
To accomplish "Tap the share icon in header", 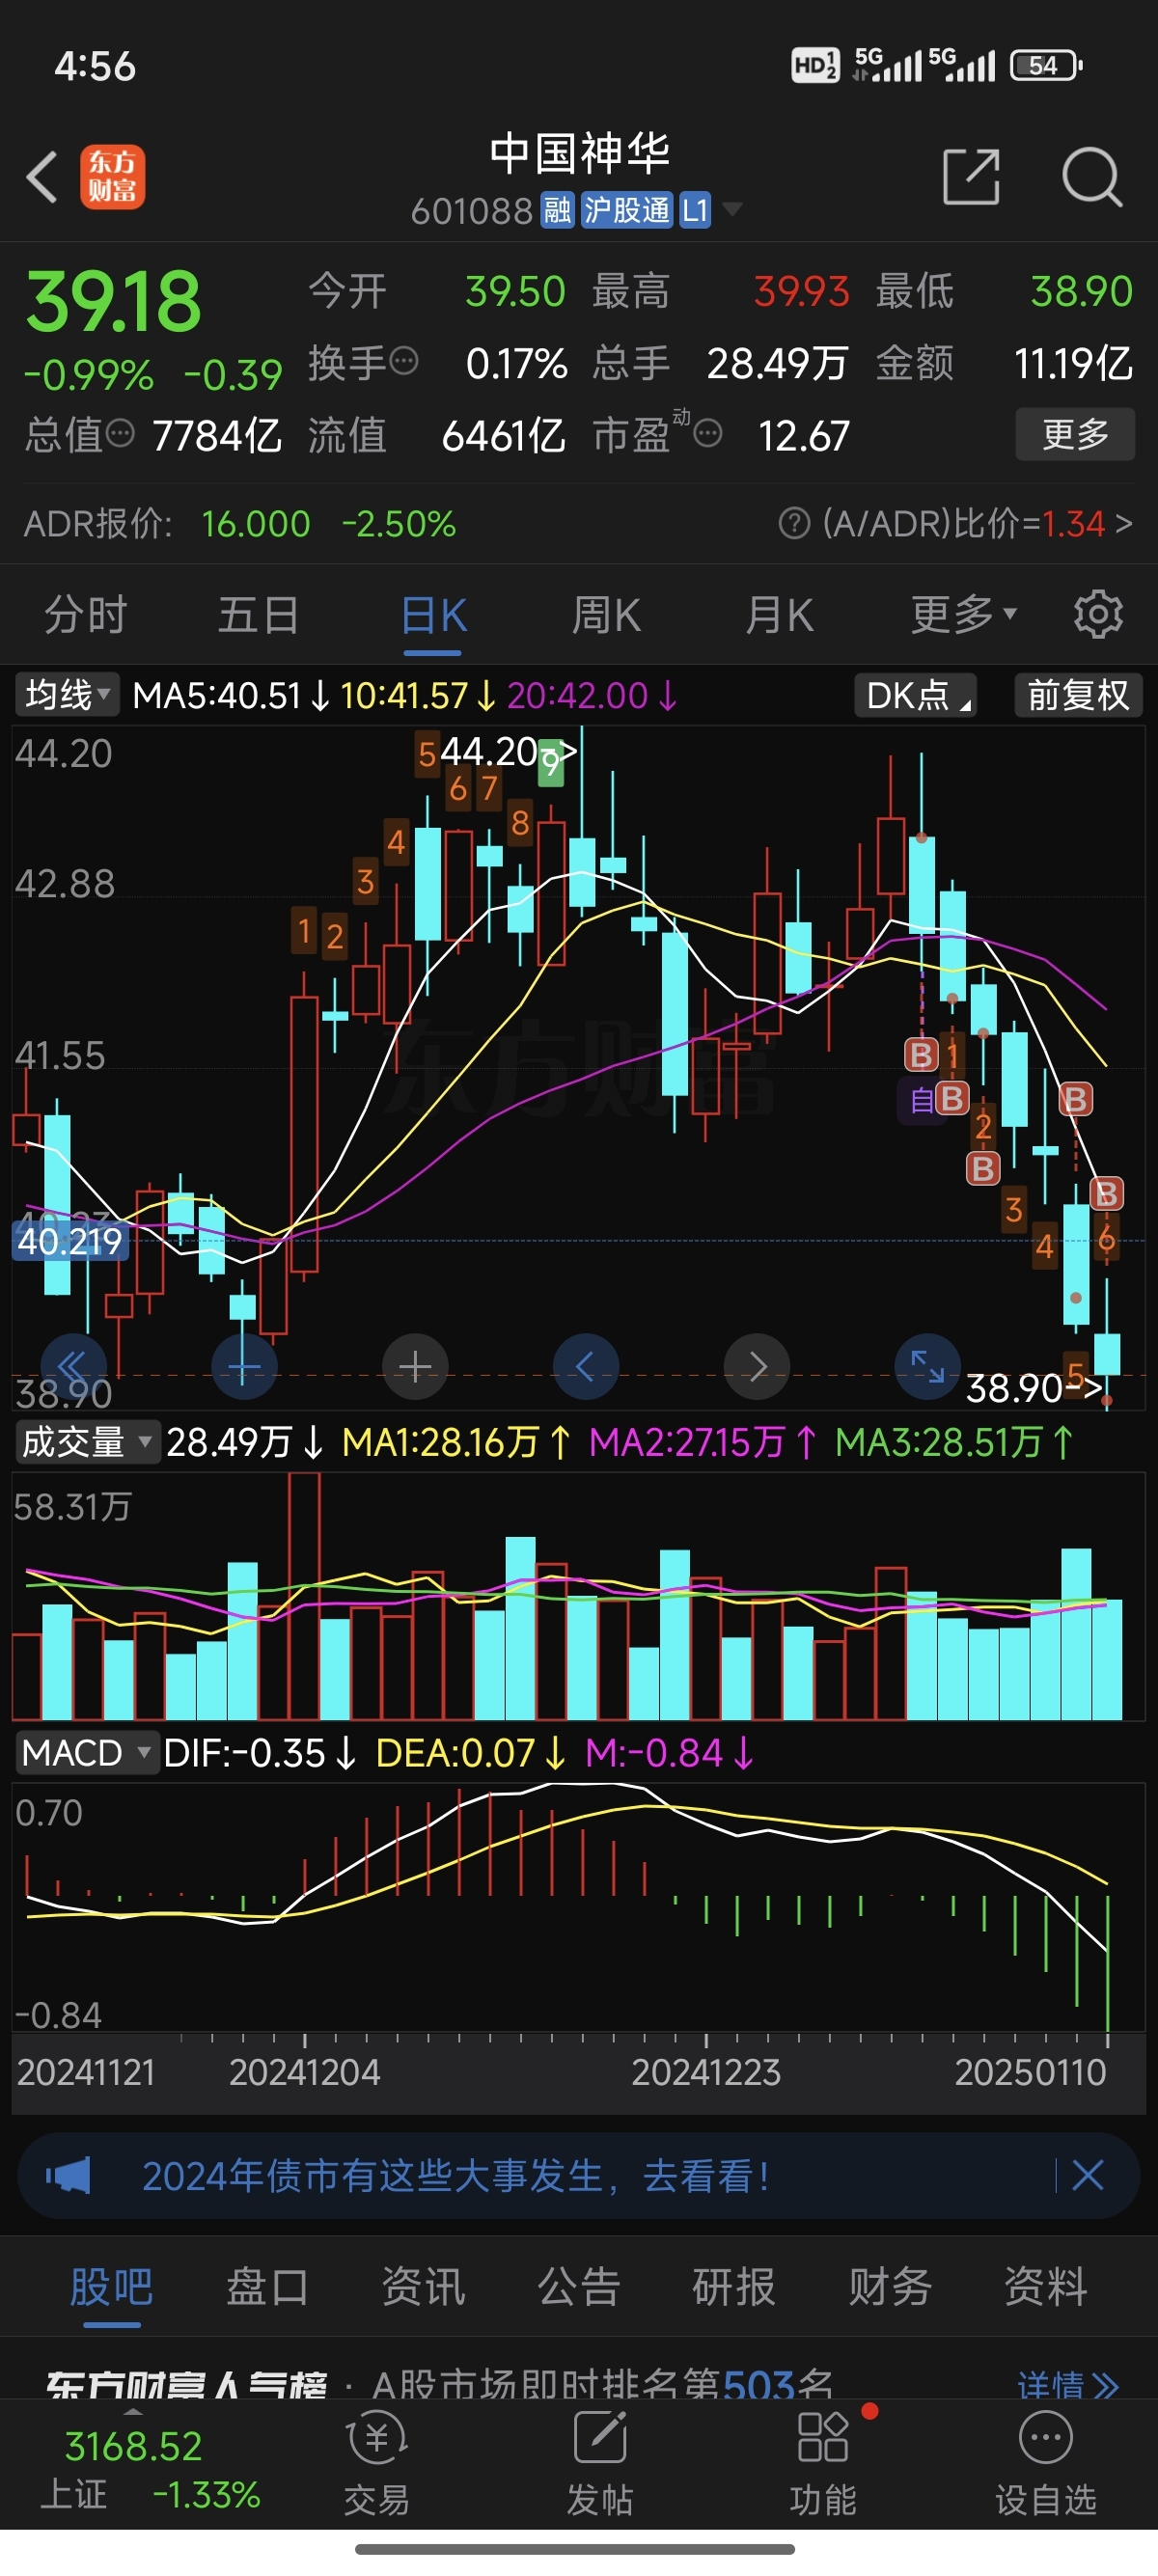I will click(971, 177).
